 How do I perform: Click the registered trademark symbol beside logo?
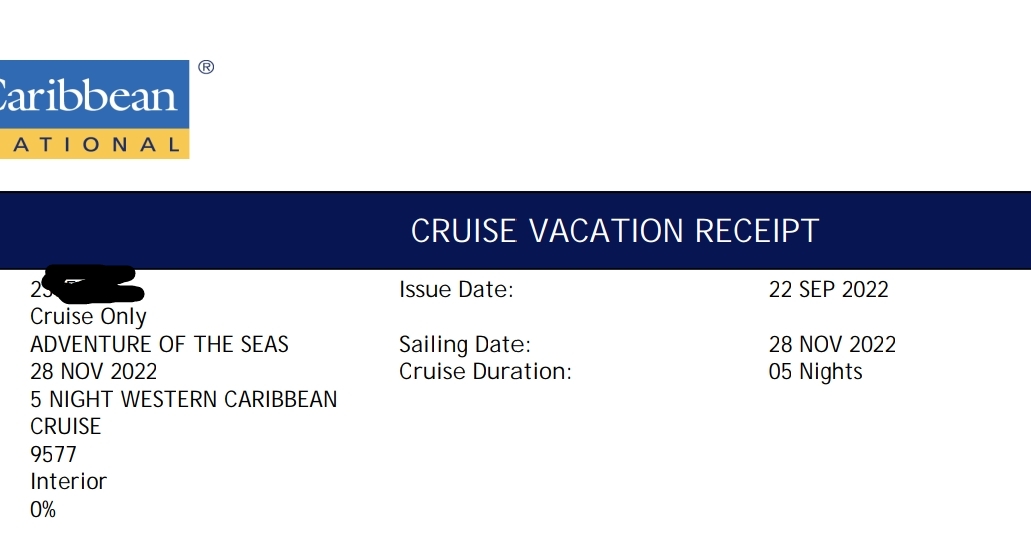coord(206,67)
